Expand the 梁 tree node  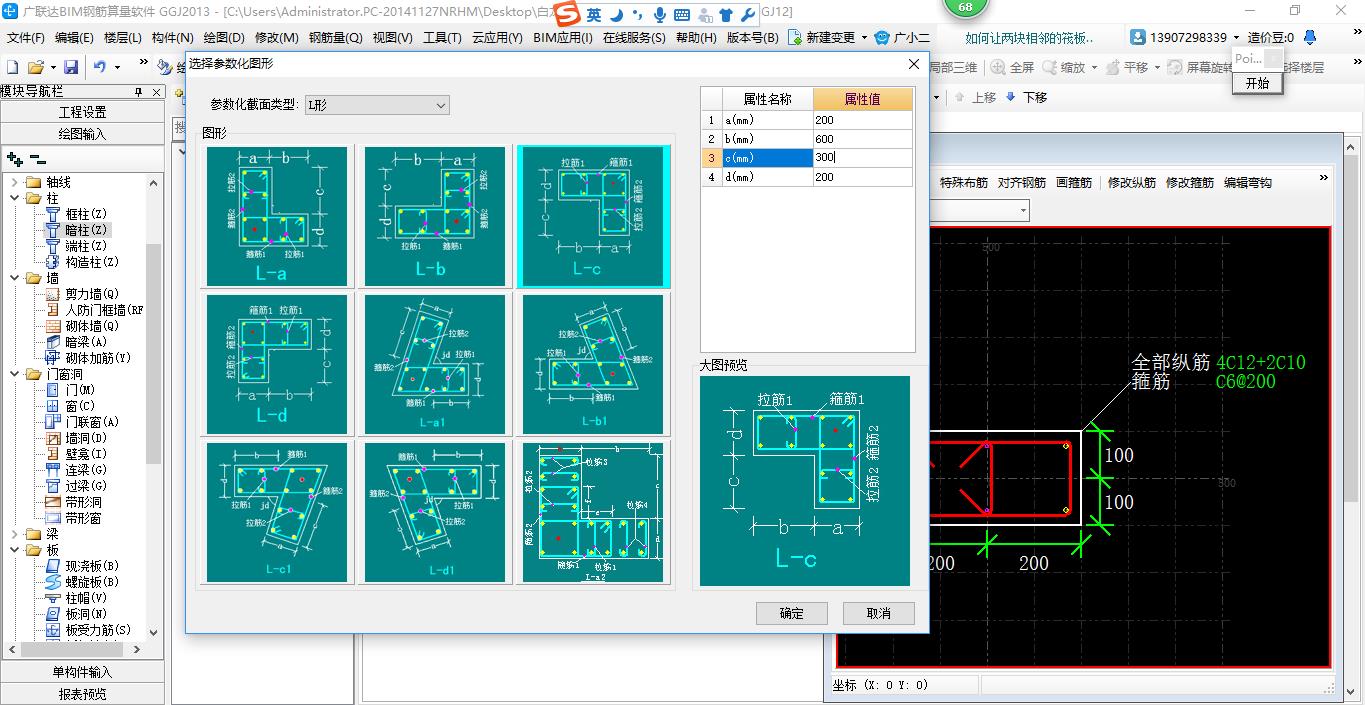click(15, 534)
